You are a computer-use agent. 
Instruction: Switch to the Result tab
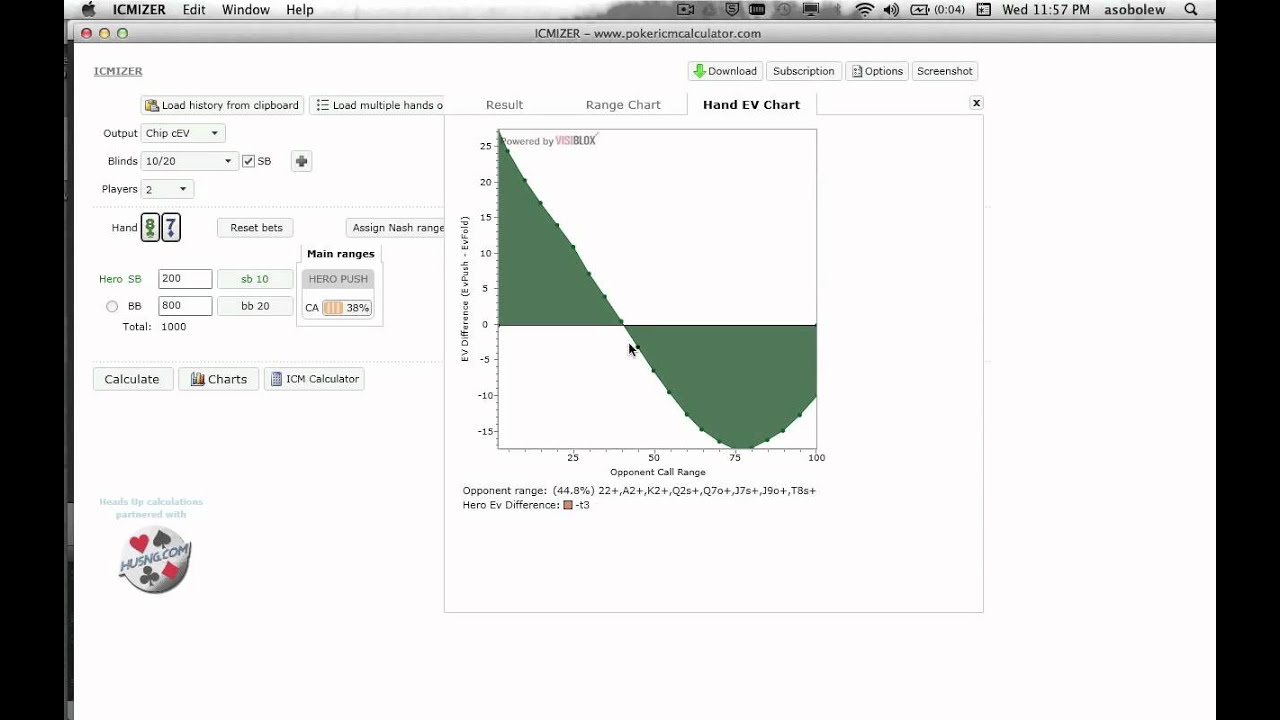(504, 104)
